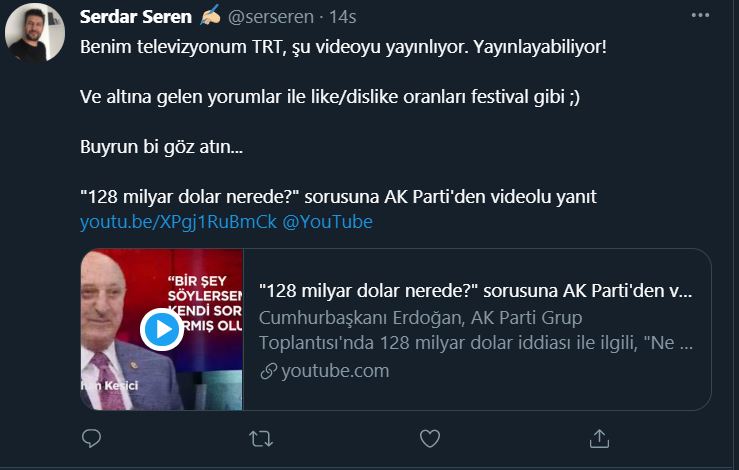The image size is (739, 470).
Task: Click the tweet line "Buyrun bi göz atın..."
Action: 160,146
